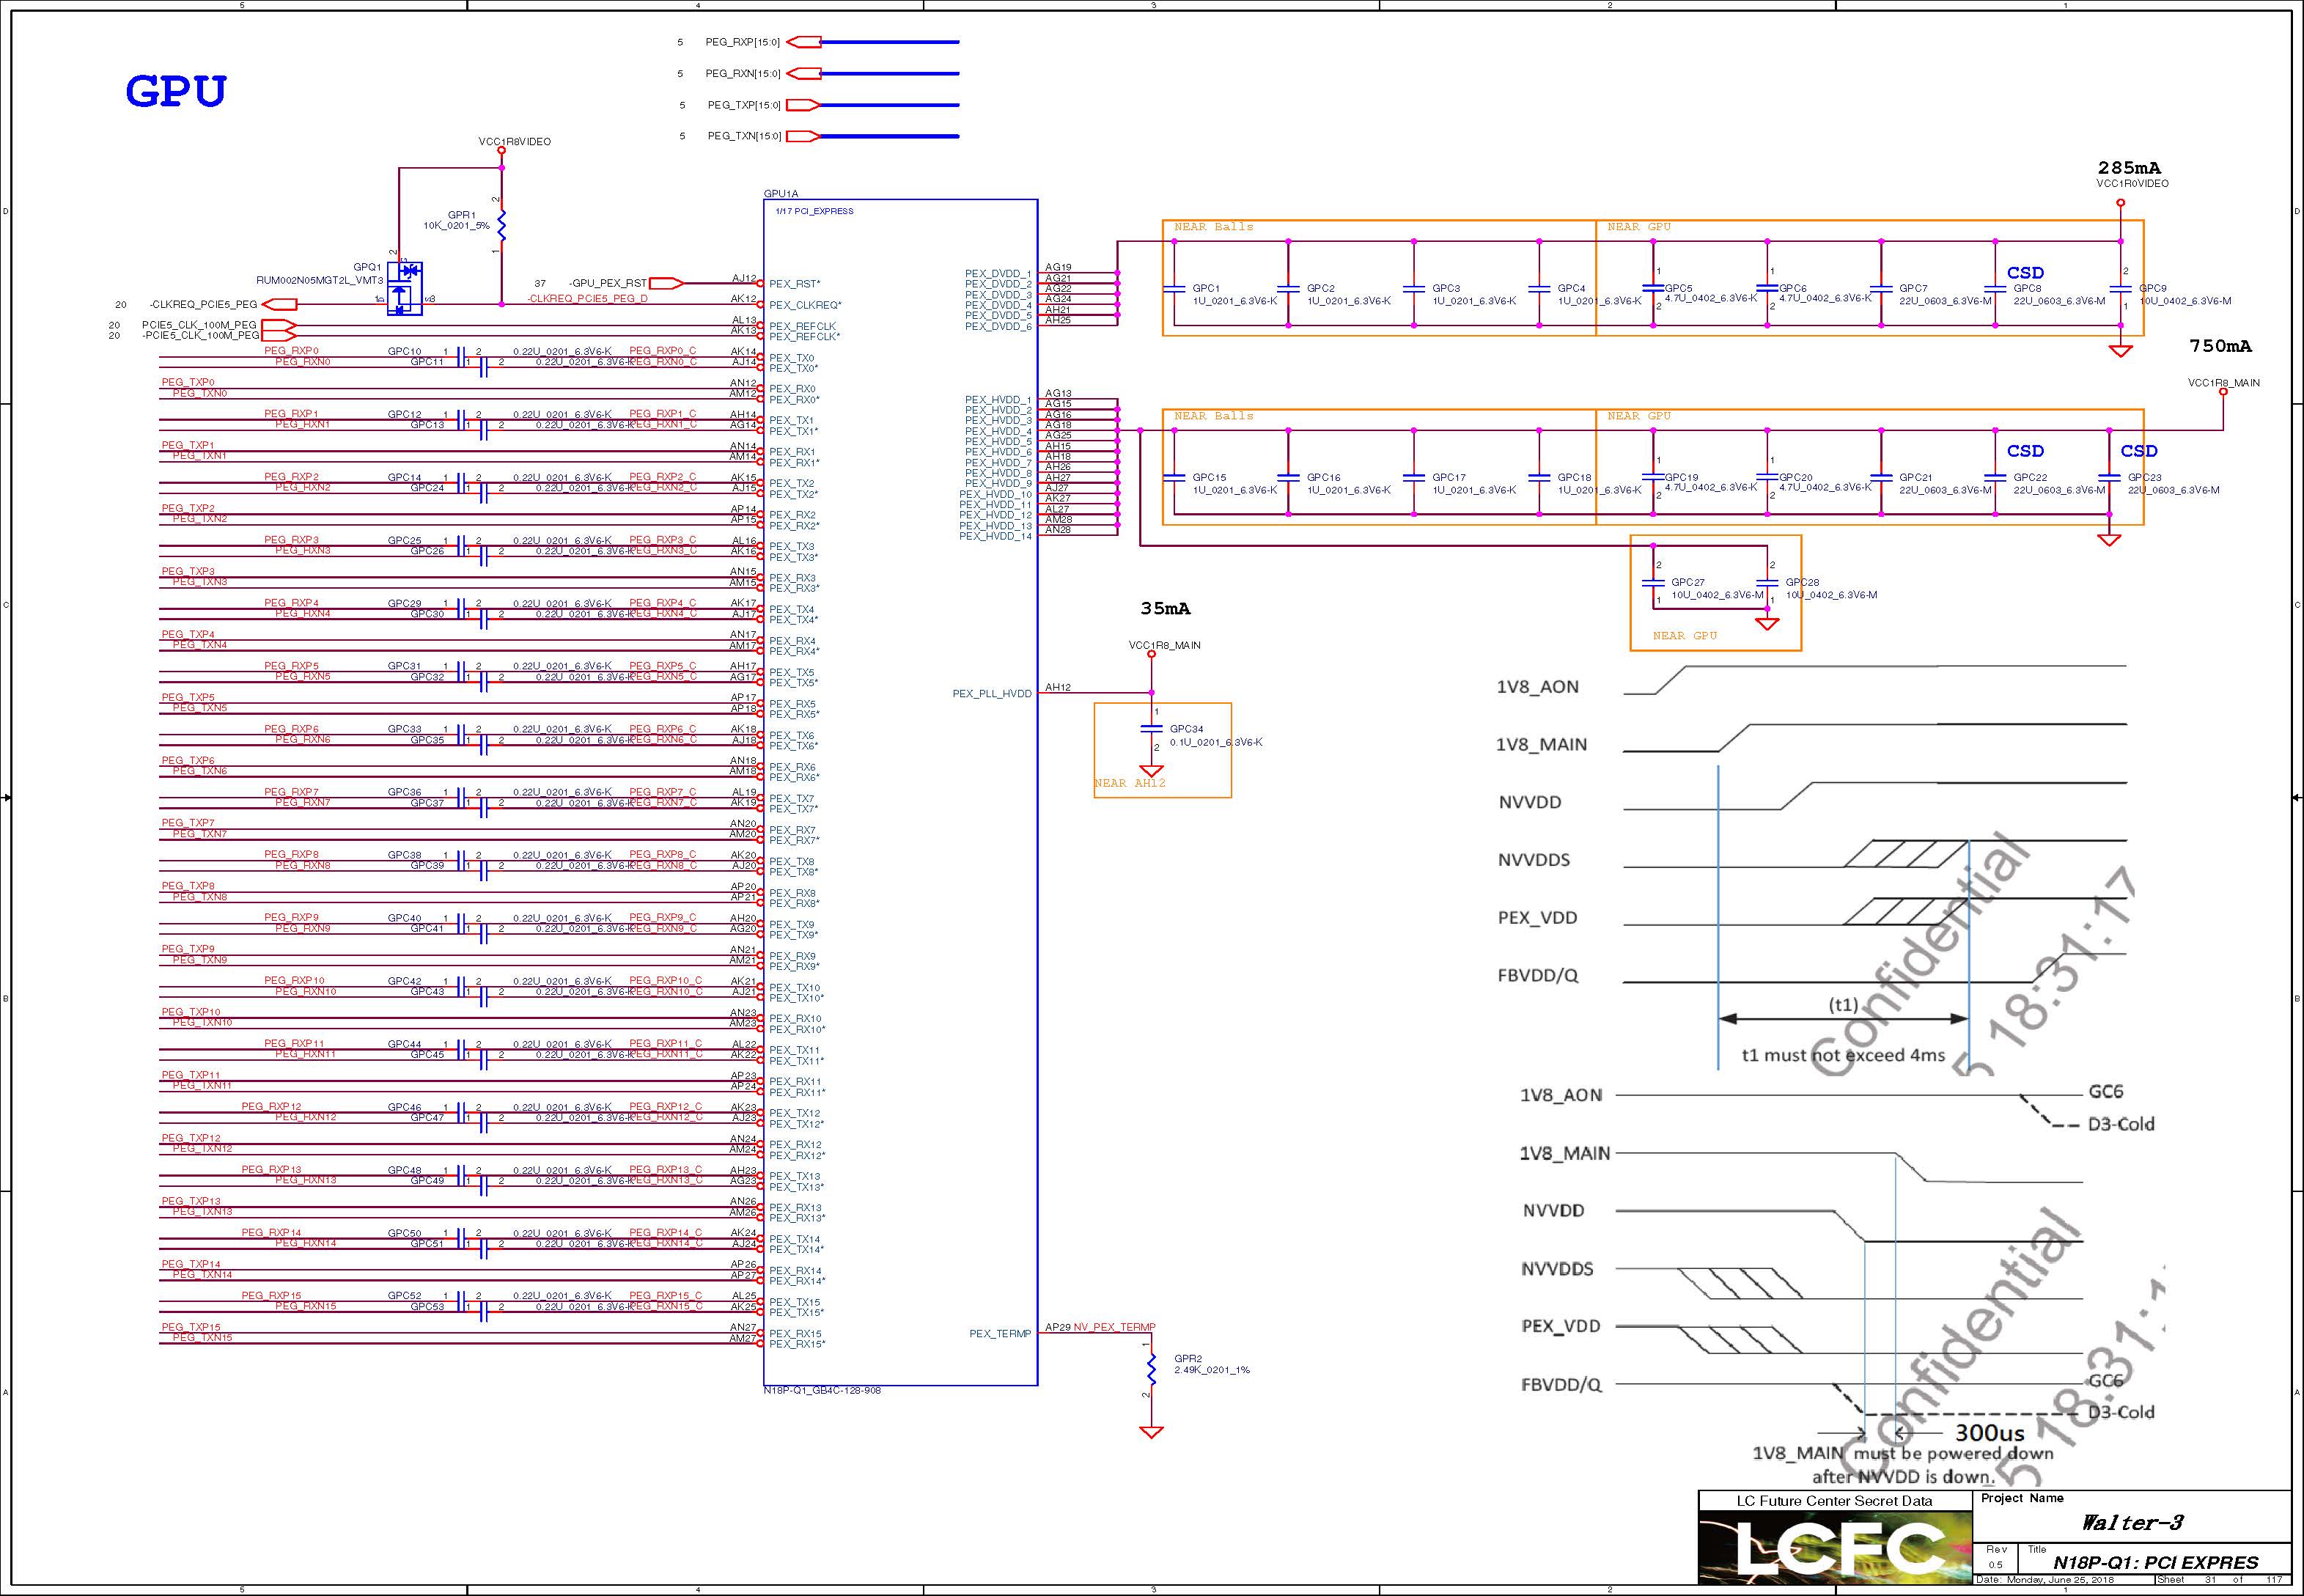Select the PEX_TERMP pin label
Viewport: 2304px width, 1596px height.
click(999, 1333)
